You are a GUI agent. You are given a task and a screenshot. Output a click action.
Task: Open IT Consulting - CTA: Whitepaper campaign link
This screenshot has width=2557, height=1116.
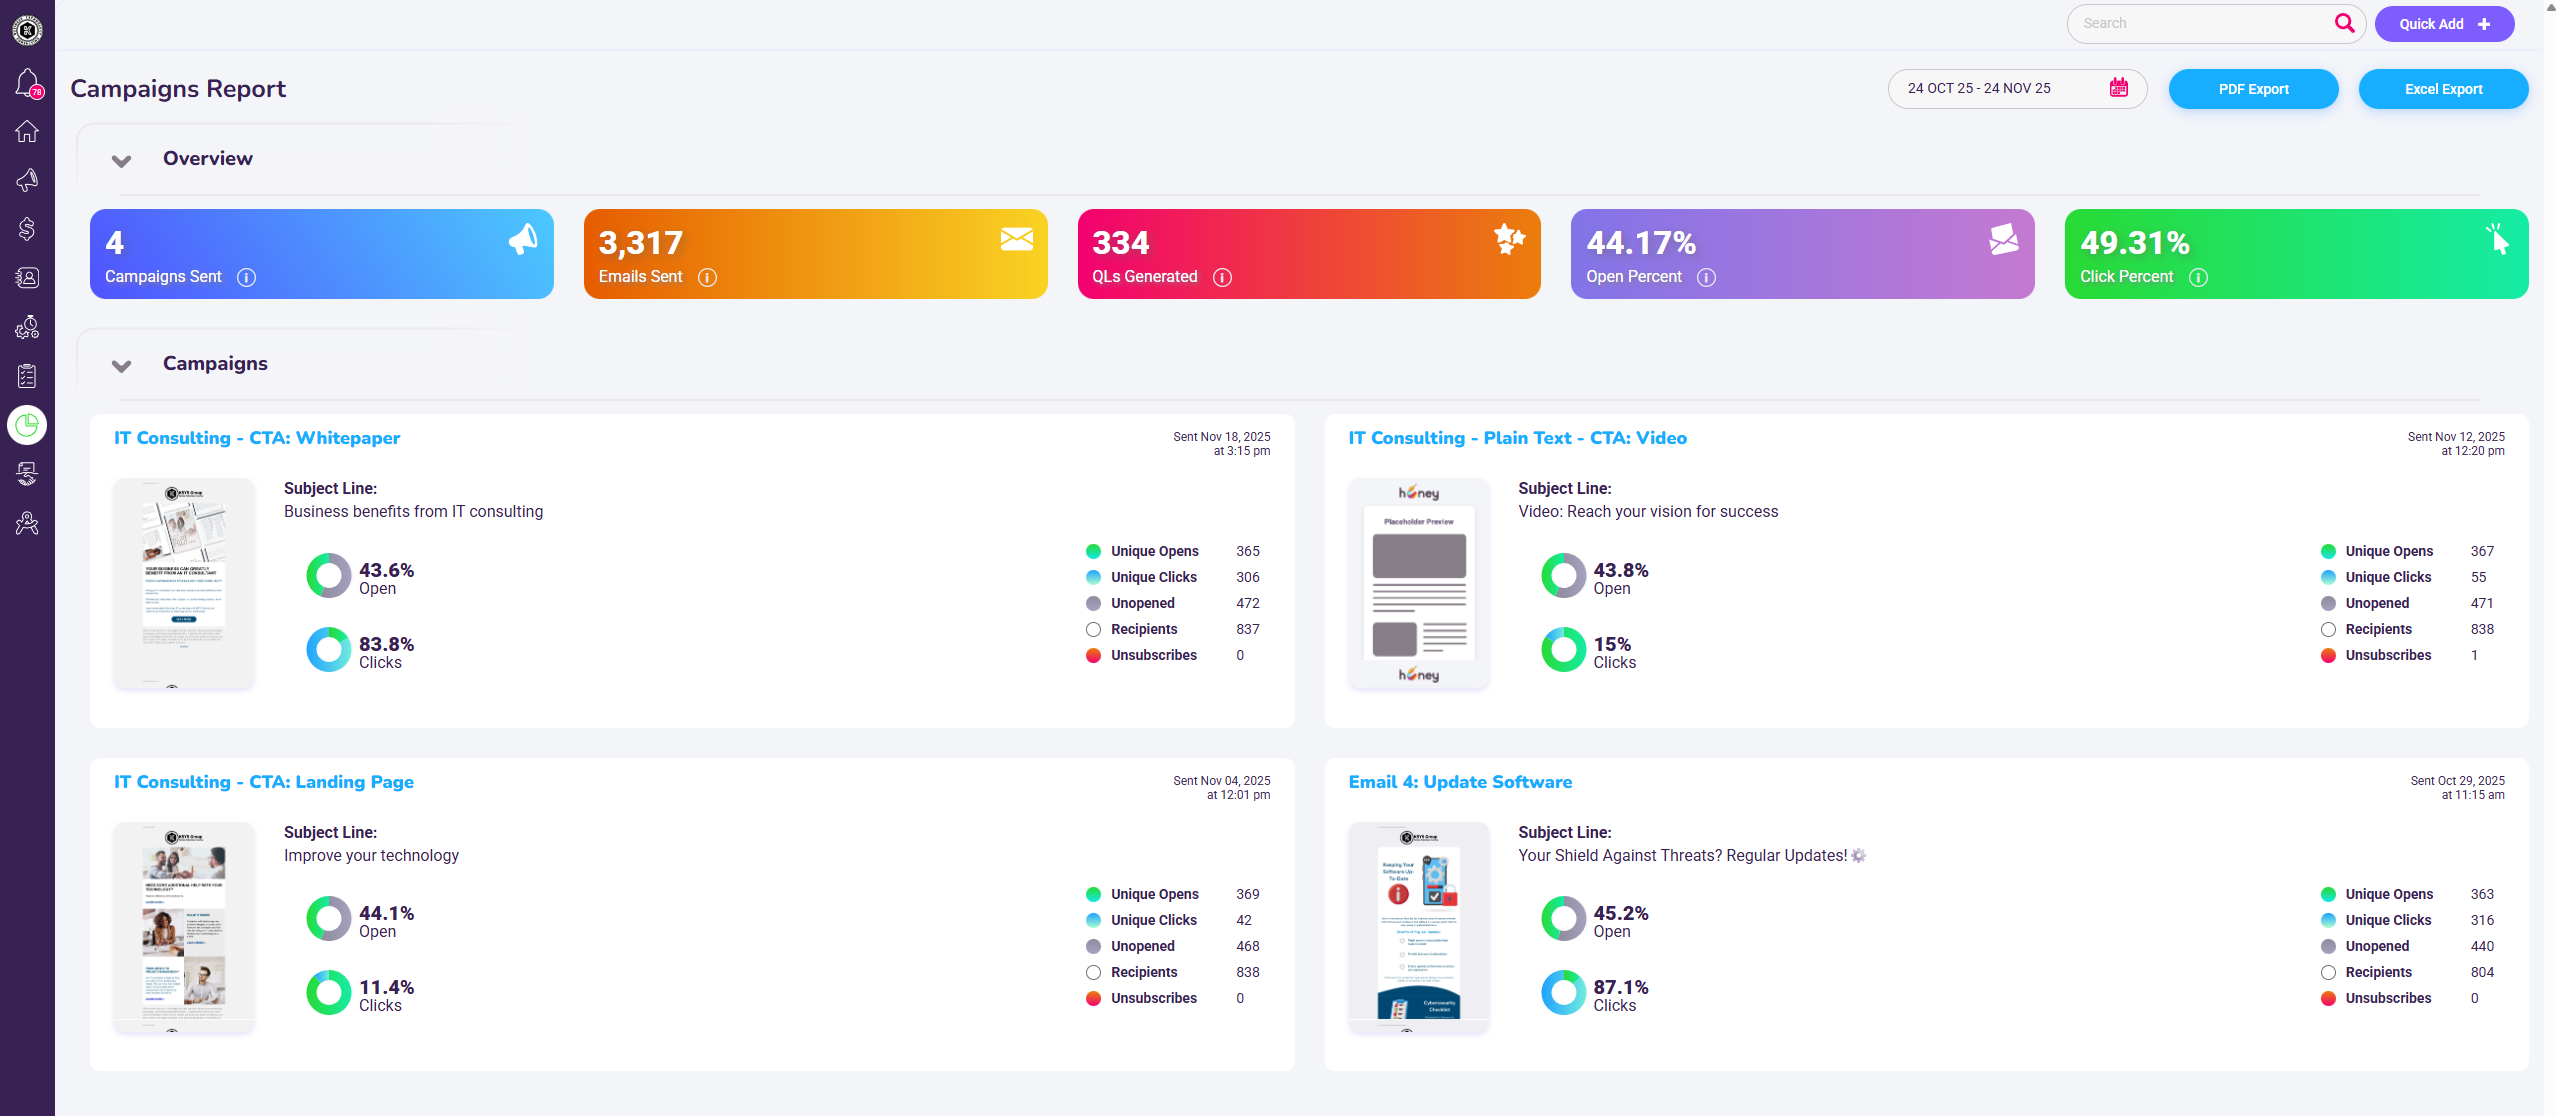[256, 438]
